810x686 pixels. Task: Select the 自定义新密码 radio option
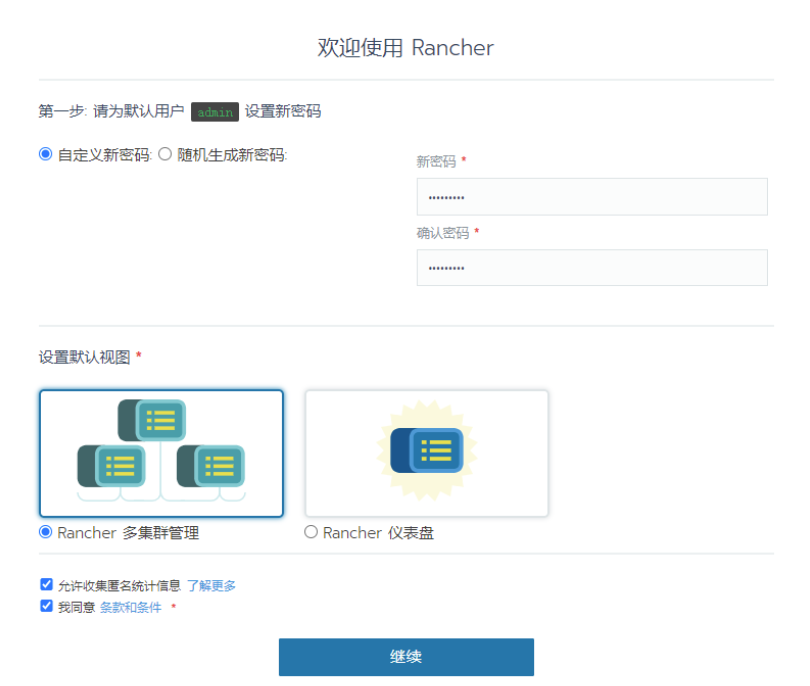[45, 154]
